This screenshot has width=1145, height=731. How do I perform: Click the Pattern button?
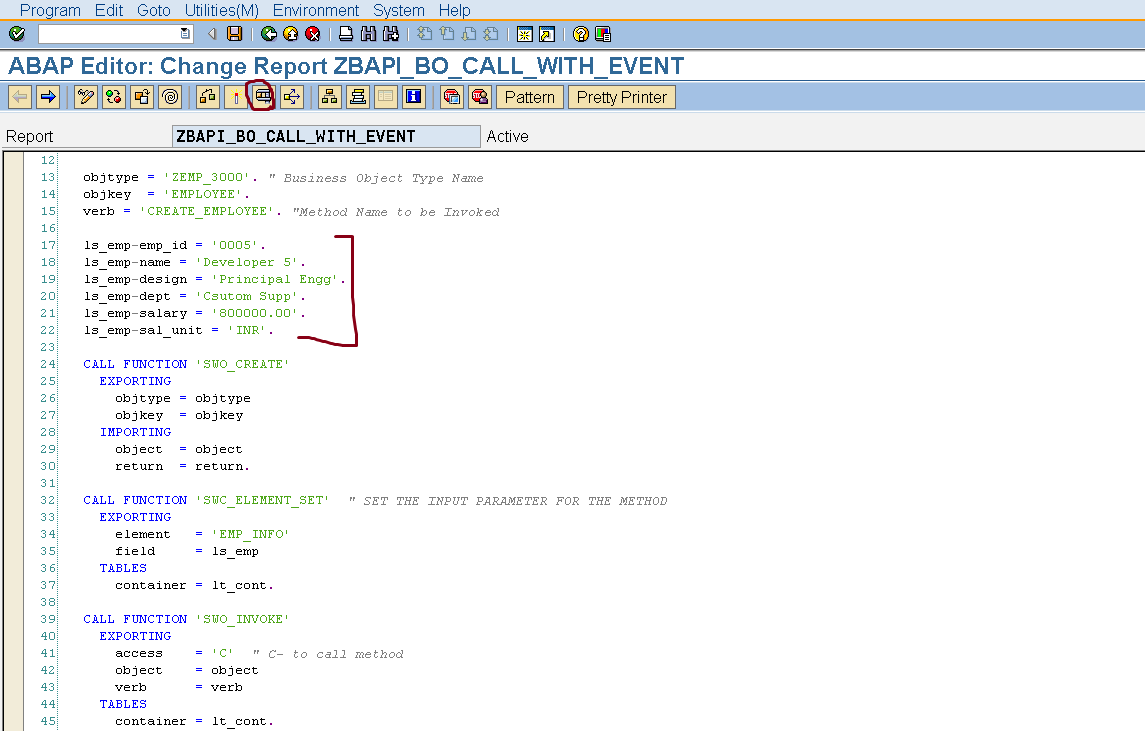tap(530, 97)
